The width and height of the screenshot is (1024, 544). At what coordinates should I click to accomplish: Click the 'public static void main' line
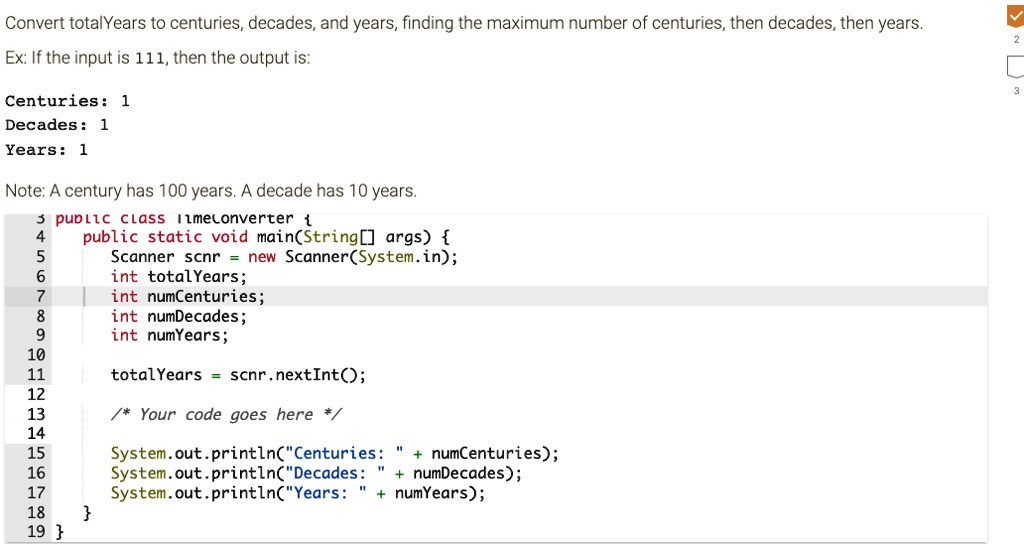[x=266, y=237]
